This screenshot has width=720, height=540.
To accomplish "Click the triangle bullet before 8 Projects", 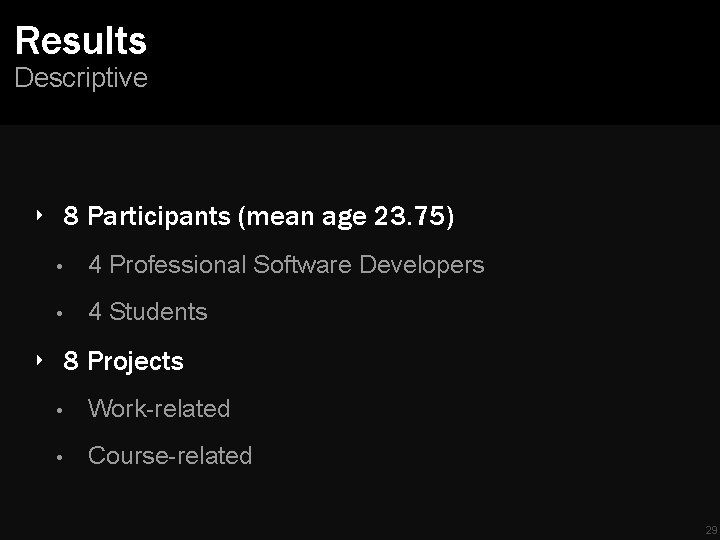I will pyautogui.click(x=38, y=359).
